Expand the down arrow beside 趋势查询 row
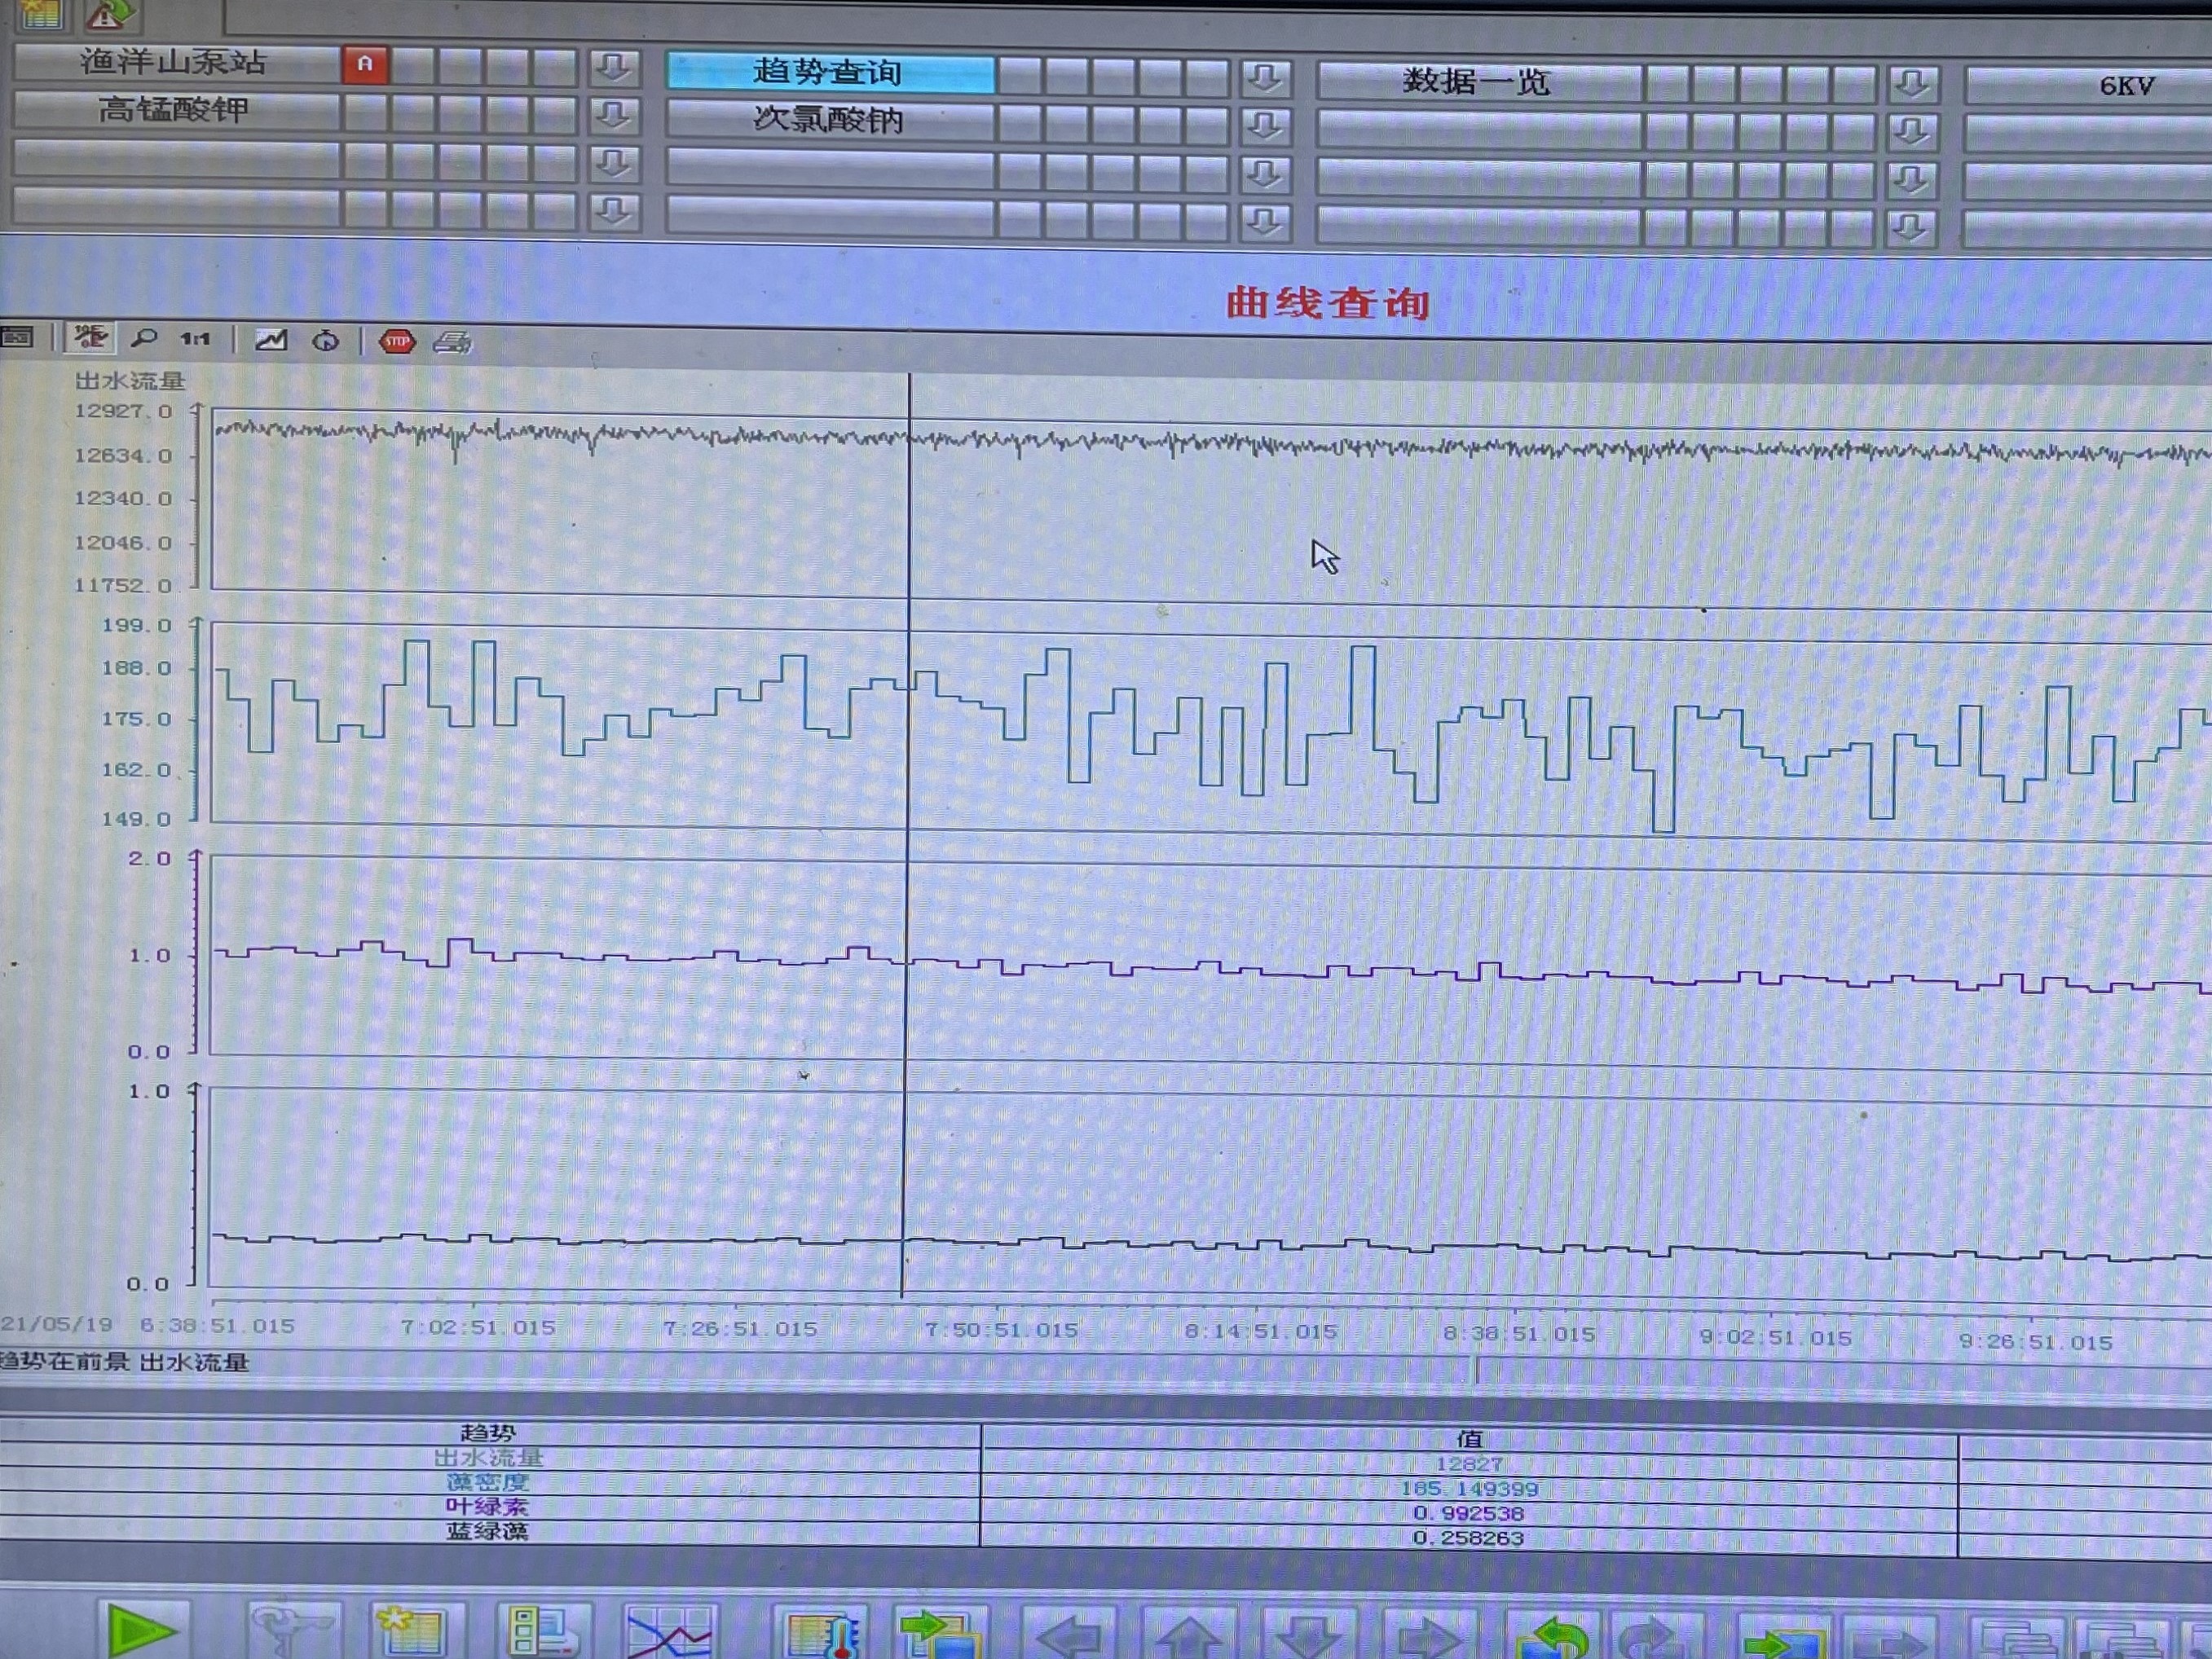The image size is (2212, 1659). pos(1265,77)
